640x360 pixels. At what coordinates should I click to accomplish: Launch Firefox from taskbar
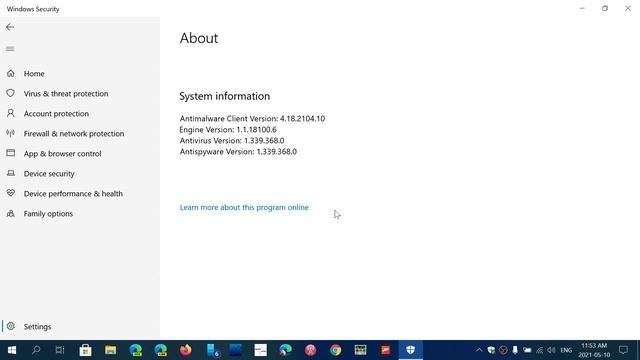(x=186, y=350)
